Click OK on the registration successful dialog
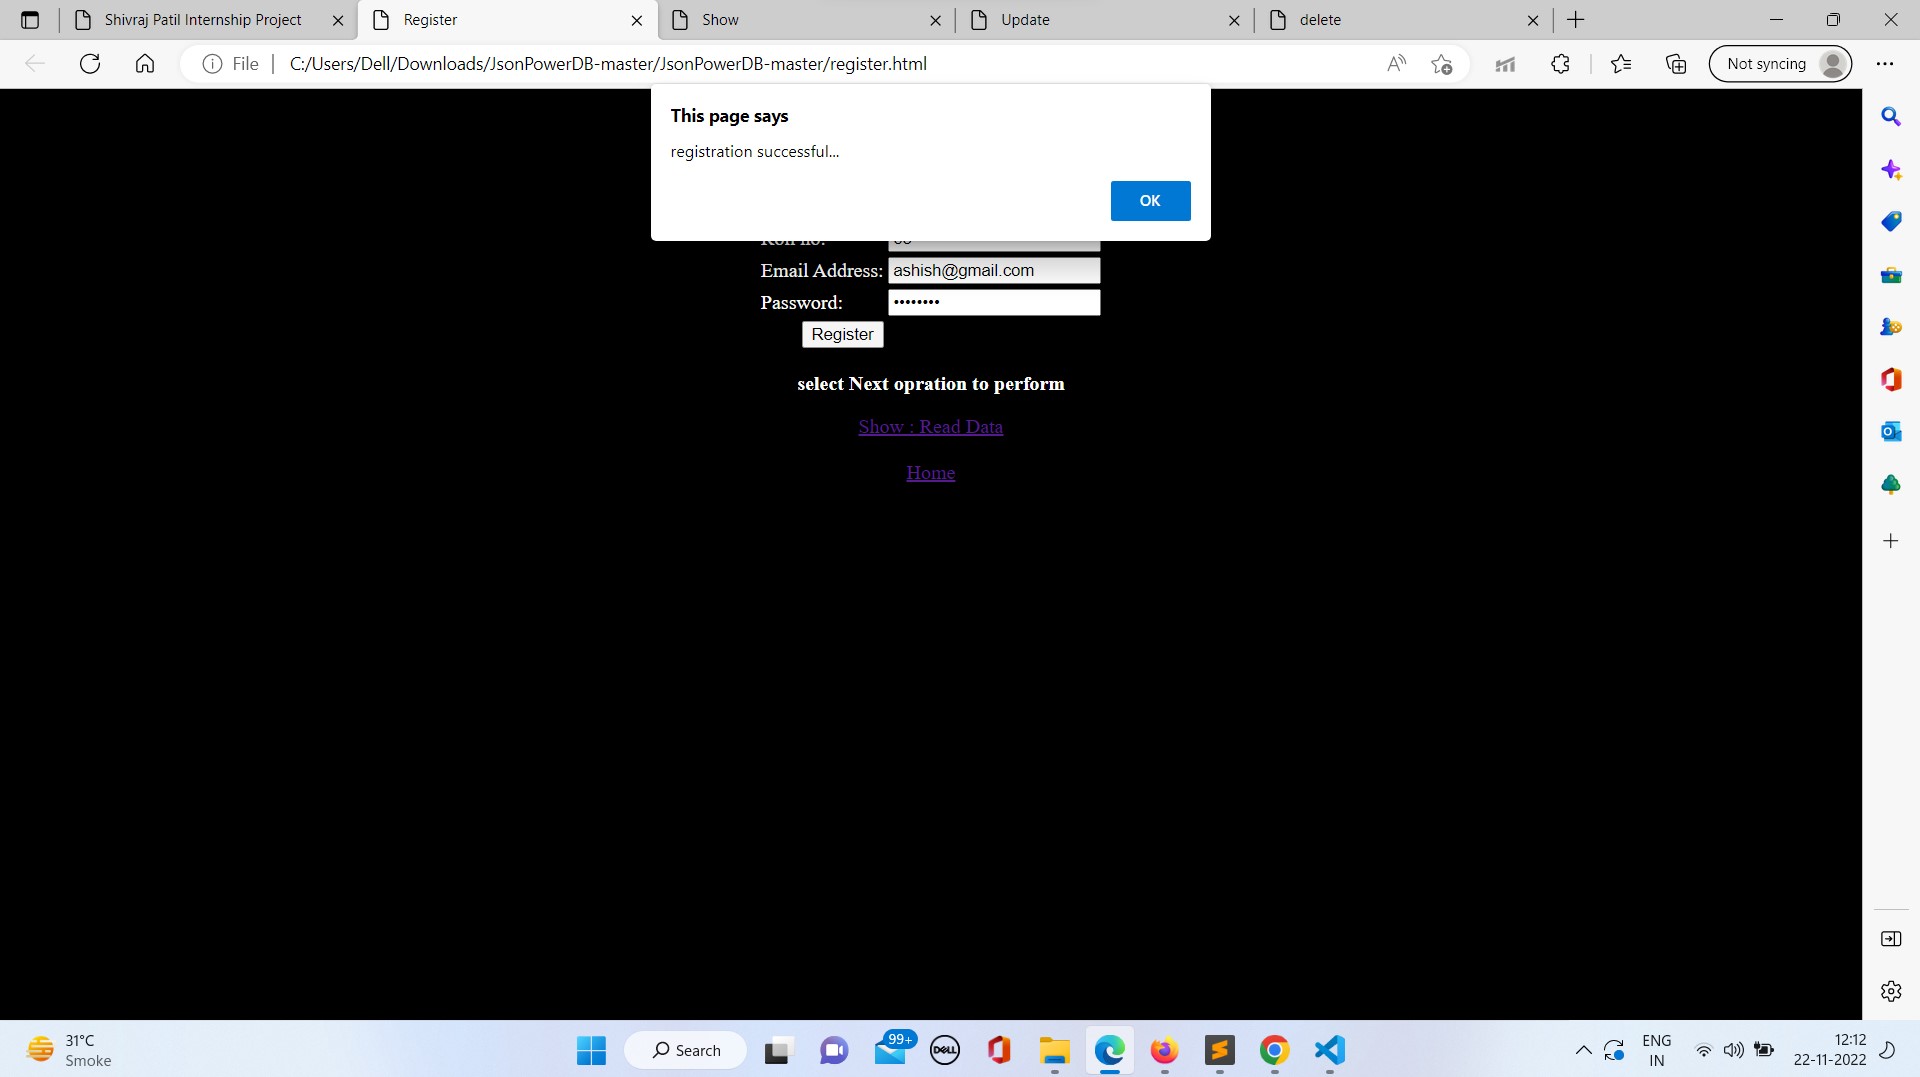The height and width of the screenshot is (1077, 1920). tap(1150, 200)
